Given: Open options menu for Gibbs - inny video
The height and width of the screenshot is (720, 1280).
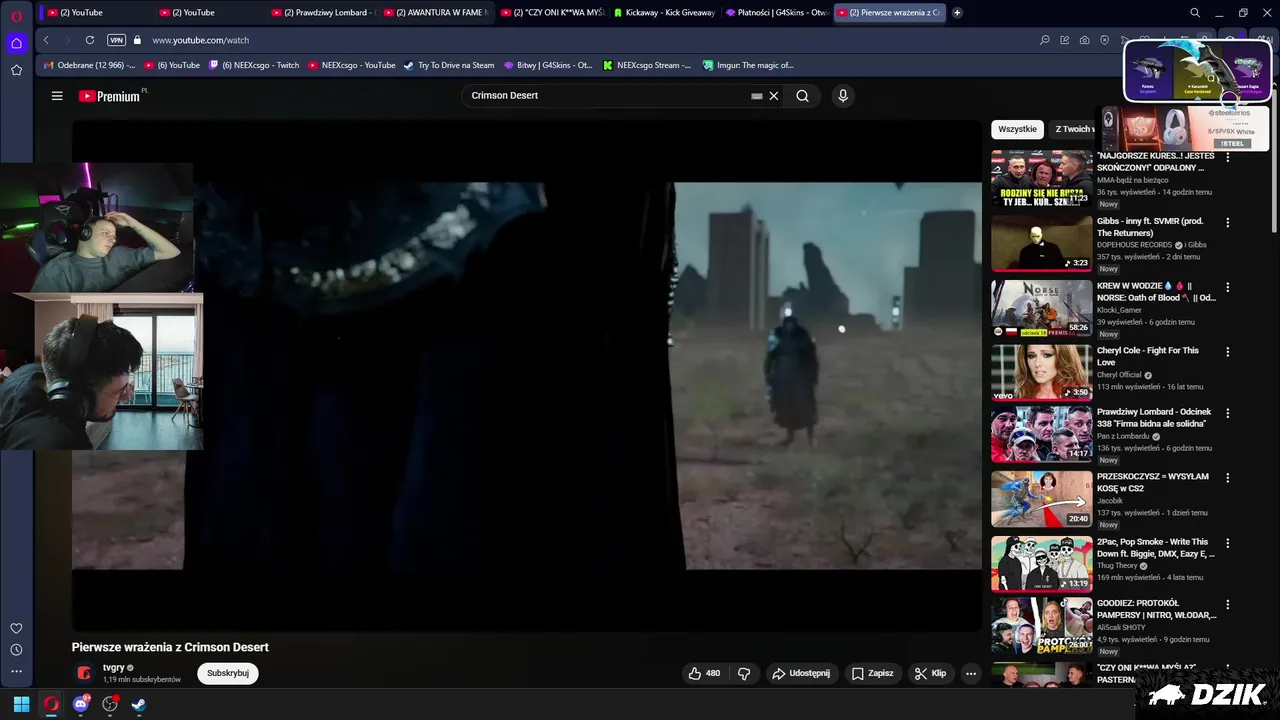Looking at the screenshot, I should [x=1228, y=222].
